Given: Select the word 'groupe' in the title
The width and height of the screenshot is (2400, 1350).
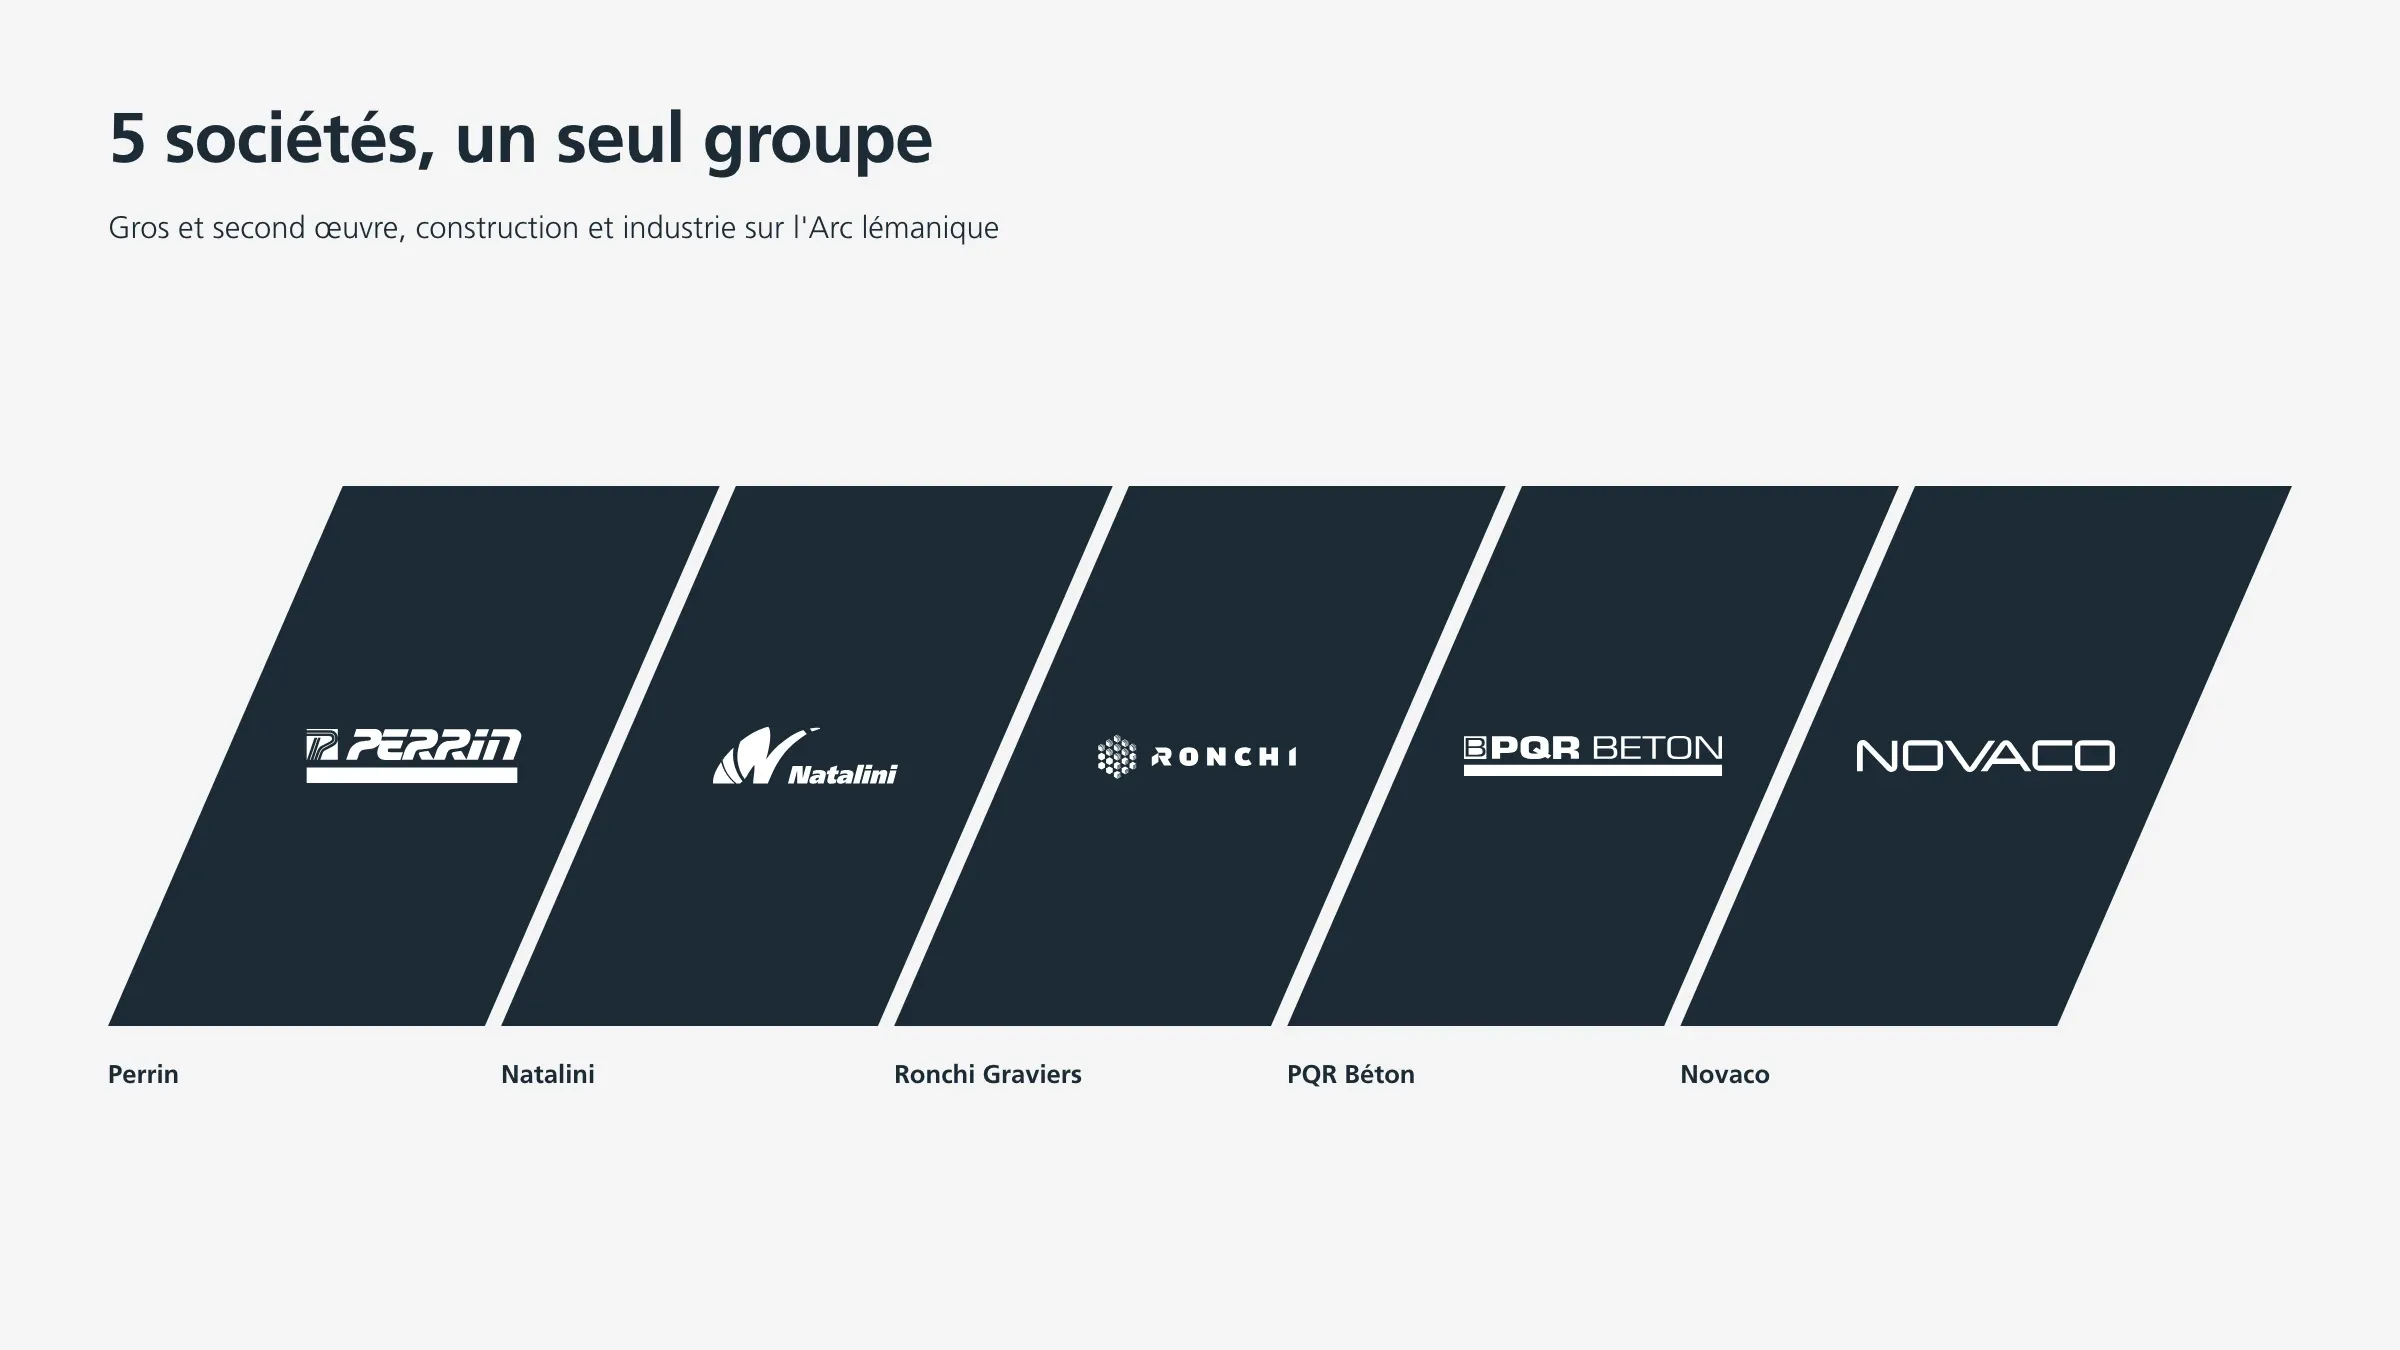Looking at the screenshot, I should (818, 142).
